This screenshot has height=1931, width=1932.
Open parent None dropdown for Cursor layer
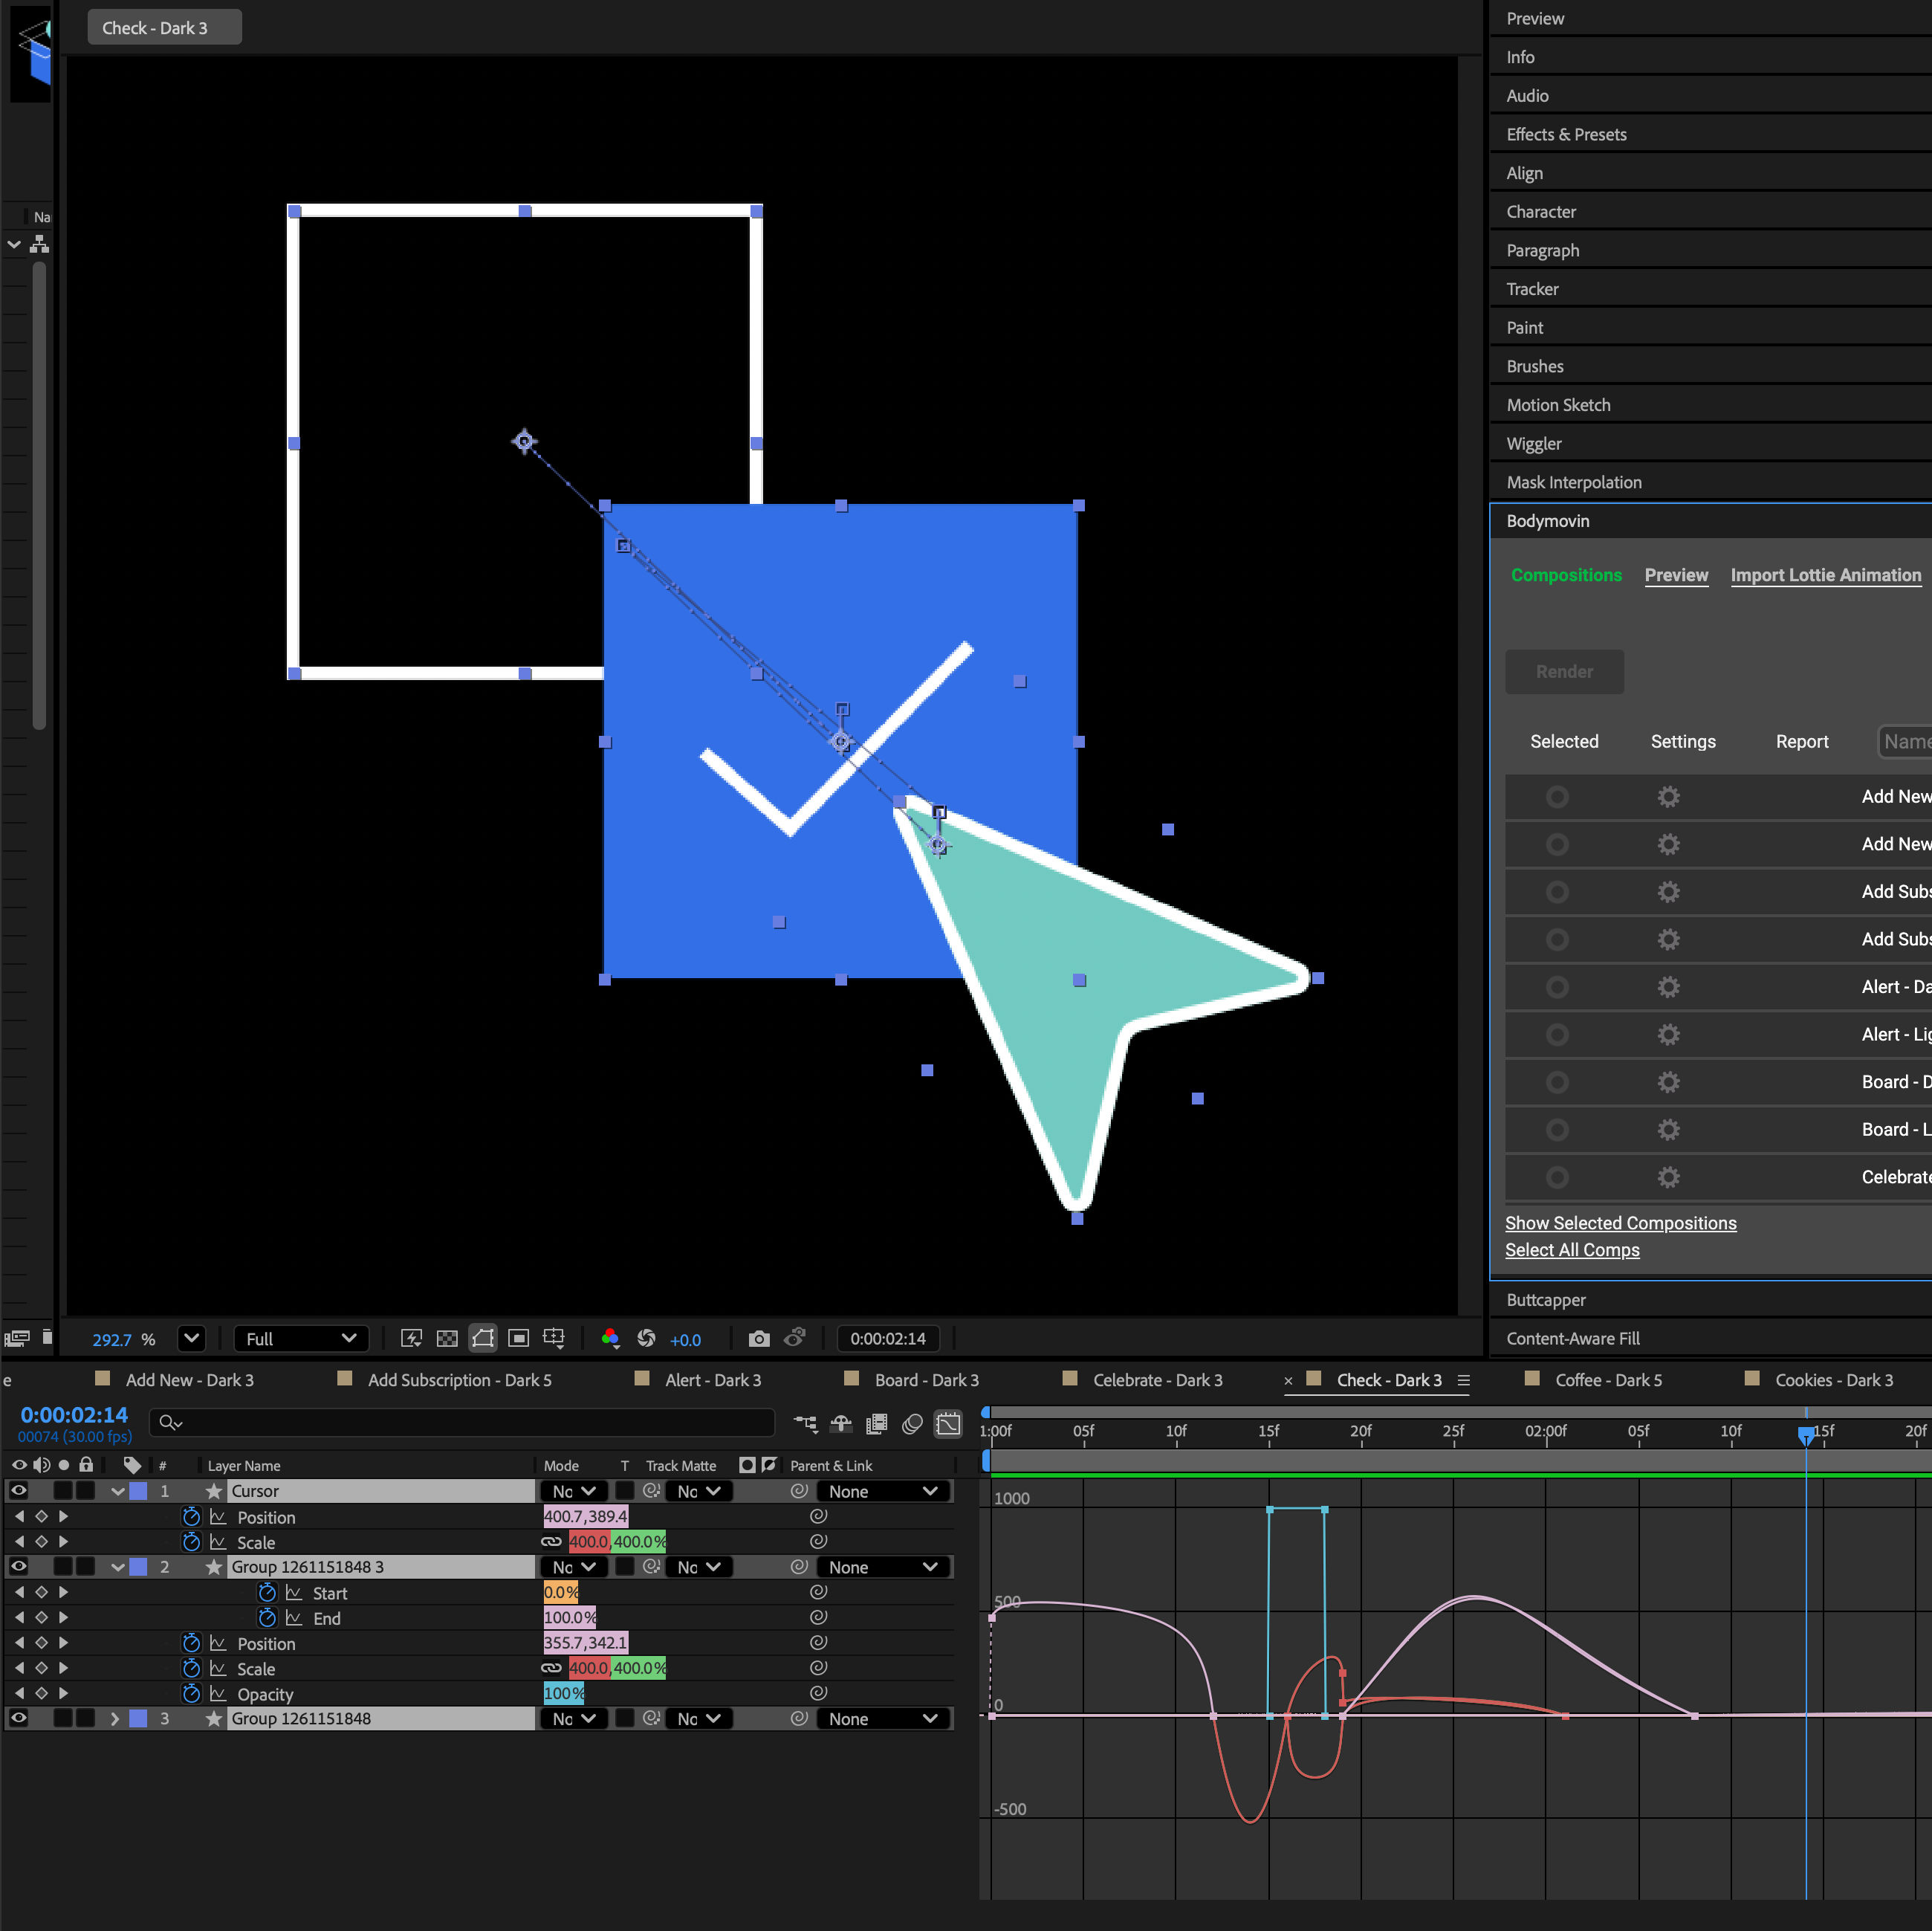883,1491
